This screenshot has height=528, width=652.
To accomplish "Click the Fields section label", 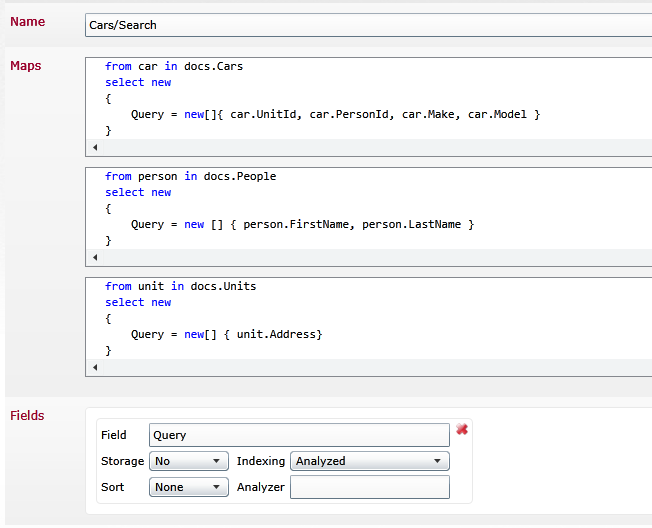I will click(x=27, y=415).
